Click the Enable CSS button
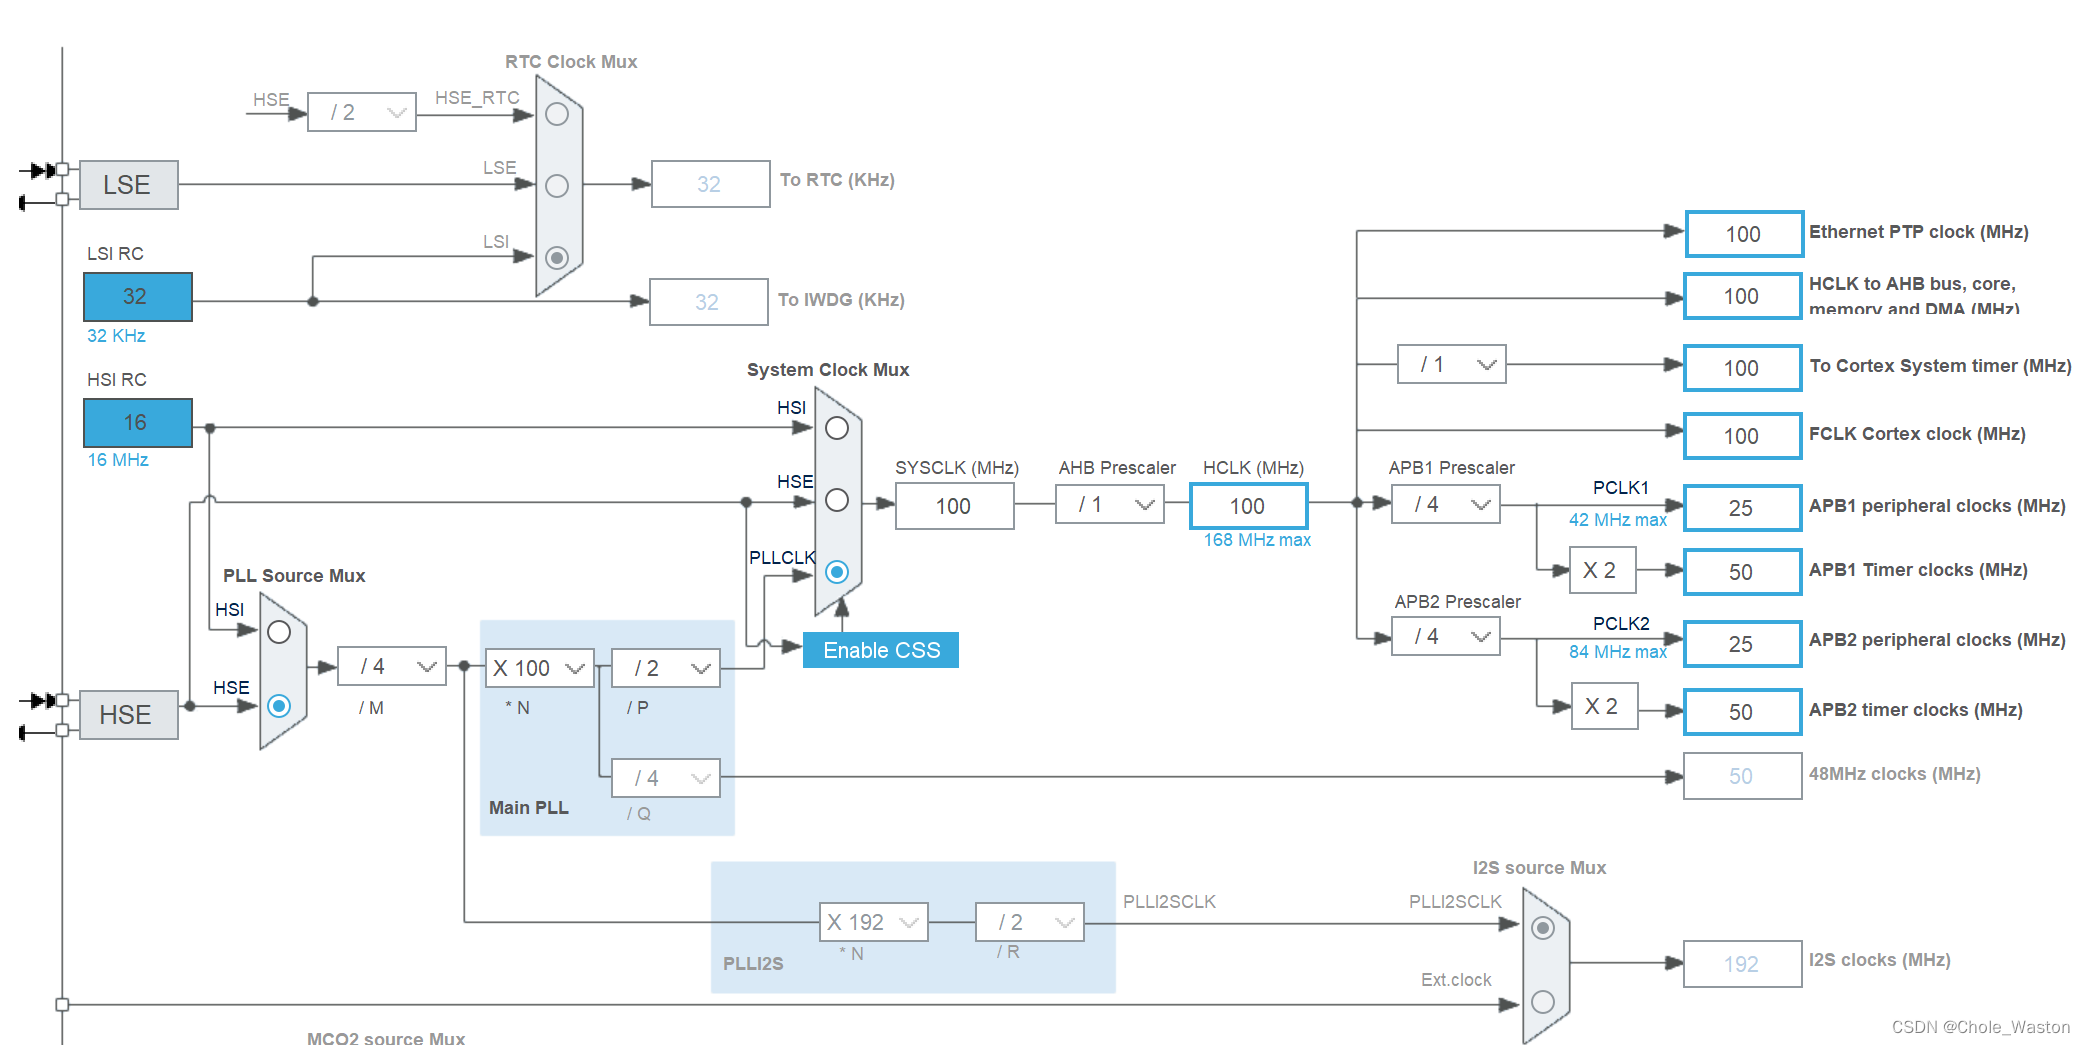This screenshot has height=1045, width=2085. point(881,650)
